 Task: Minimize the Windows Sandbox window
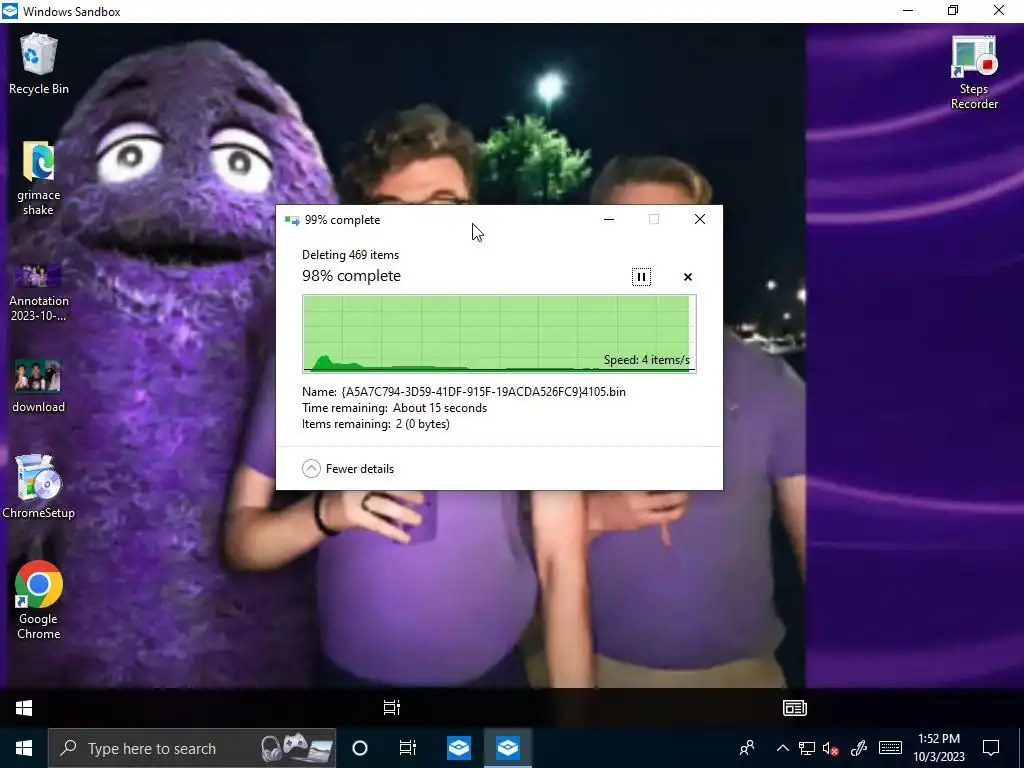[x=908, y=11]
